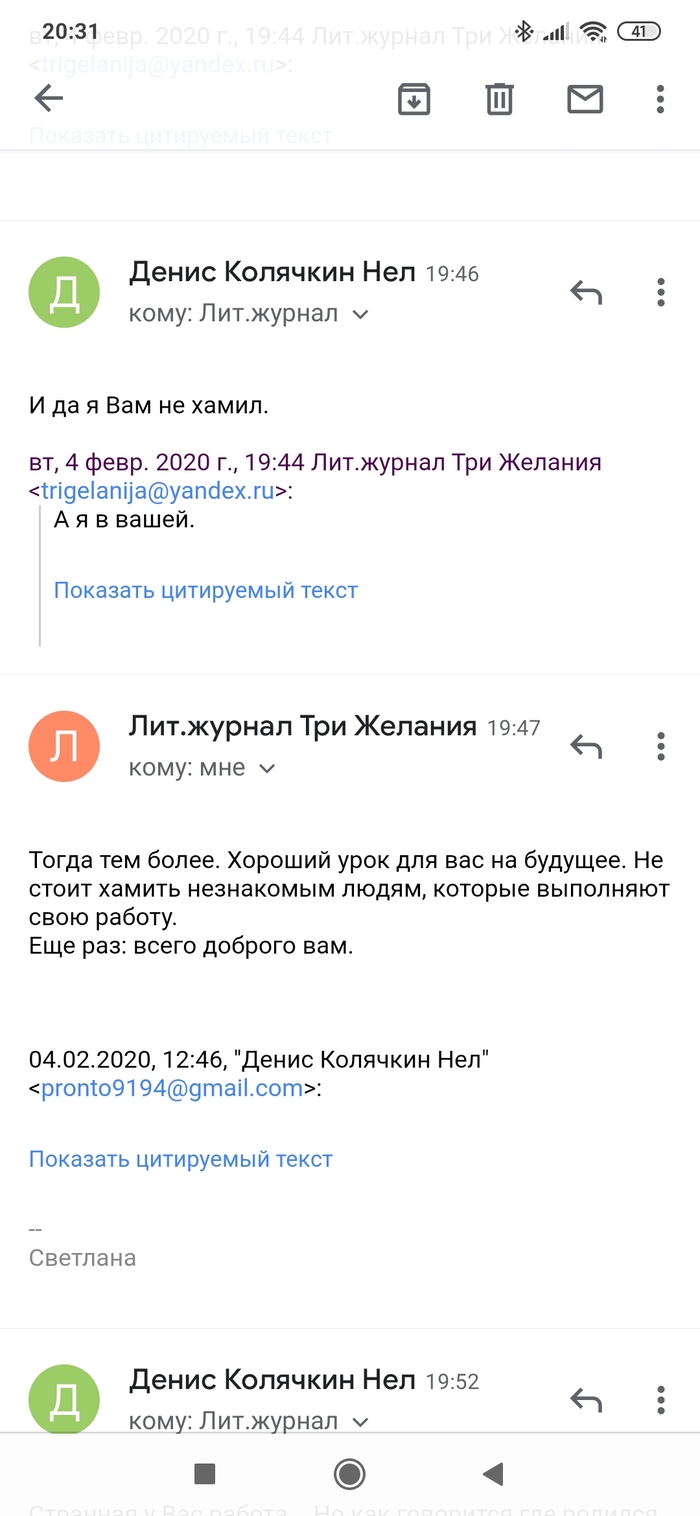
Task: Expand recipients of the 19:46 message
Action: click(361, 315)
